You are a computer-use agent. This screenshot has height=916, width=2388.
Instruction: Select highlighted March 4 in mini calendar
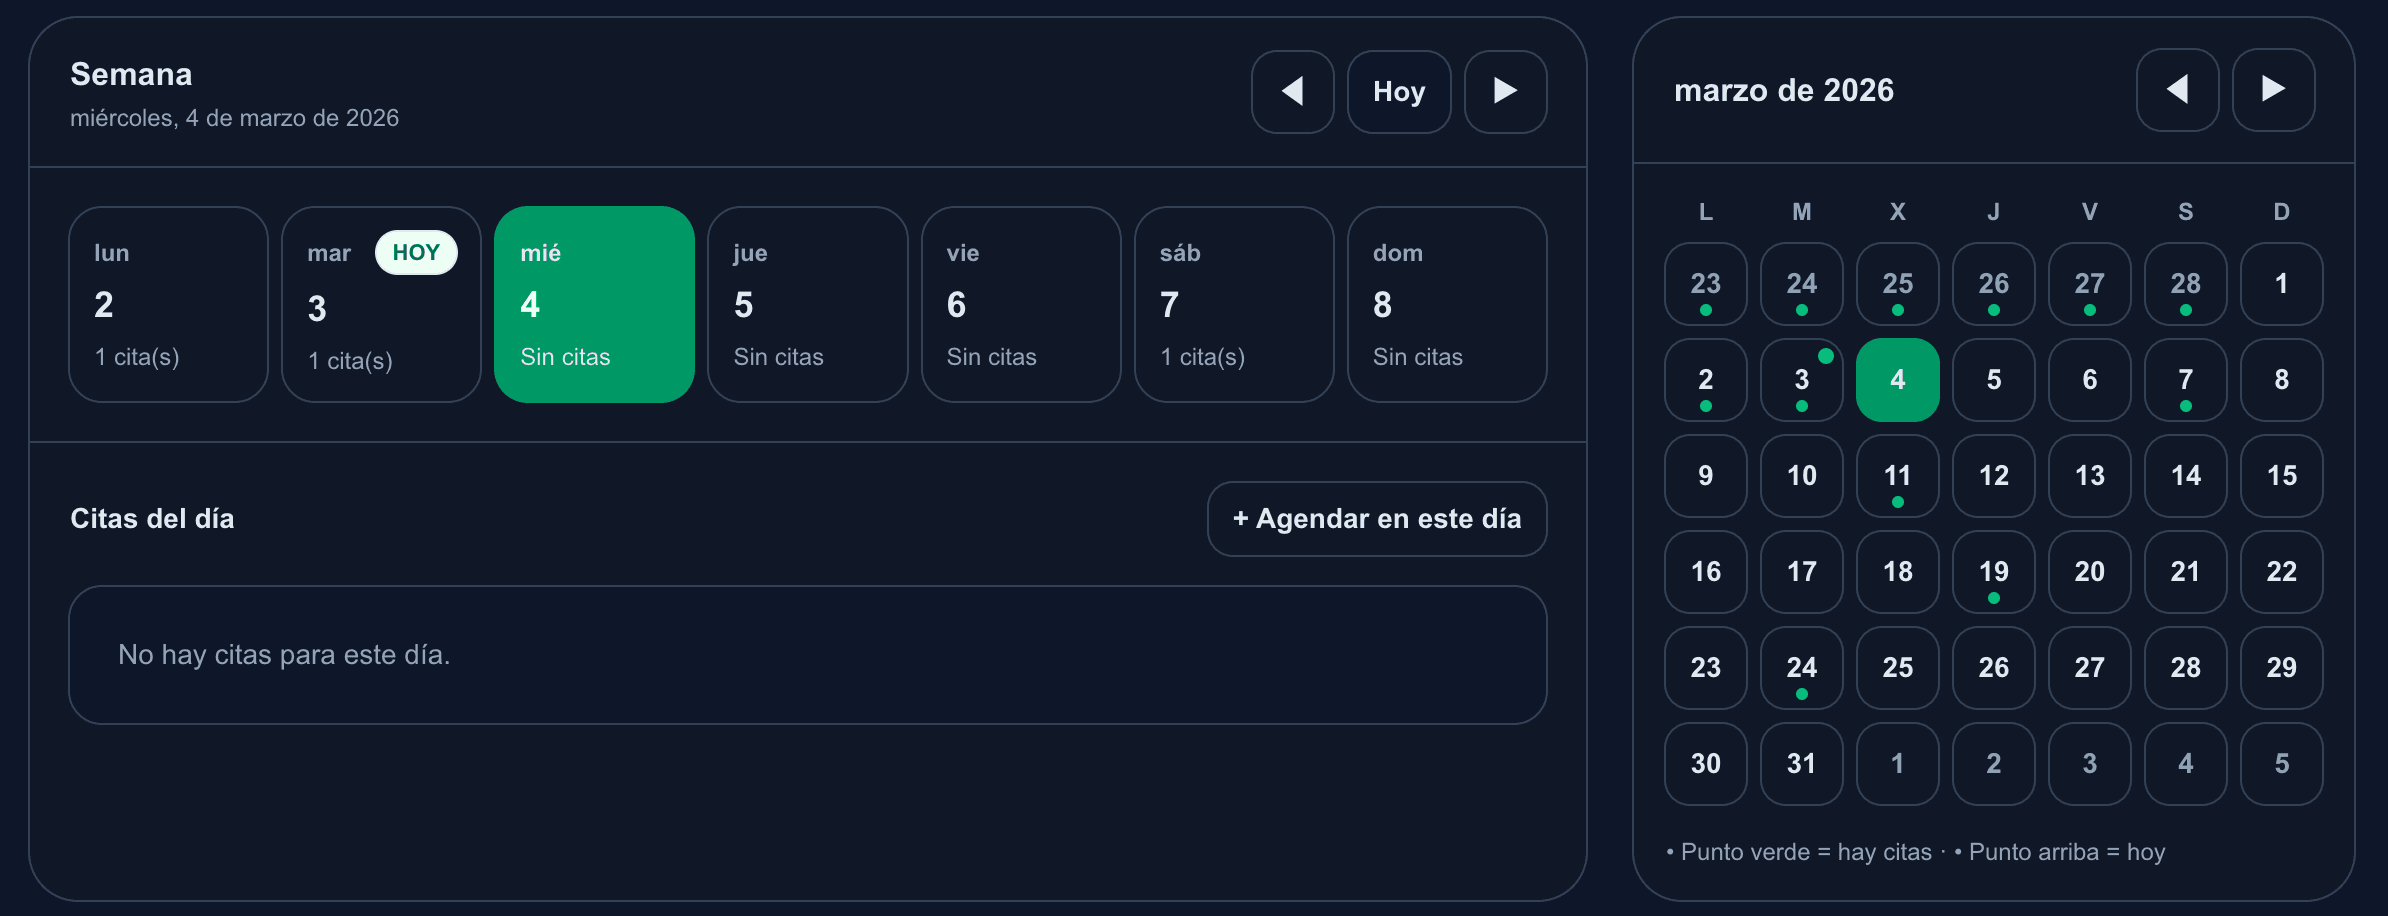pos(1897,380)
